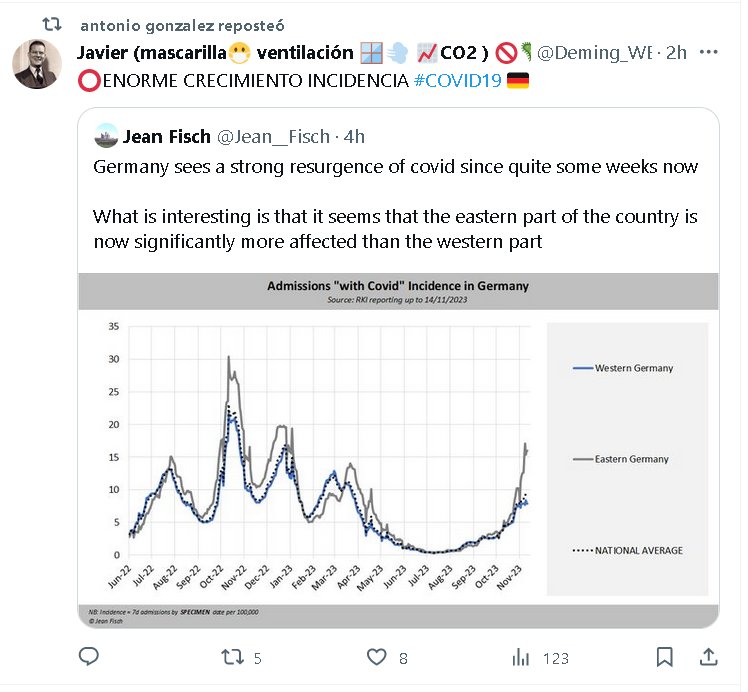This screenshot has height=692, width=748.
Task: Click the reply speech bubble icon
Action: tap(89, 657)
